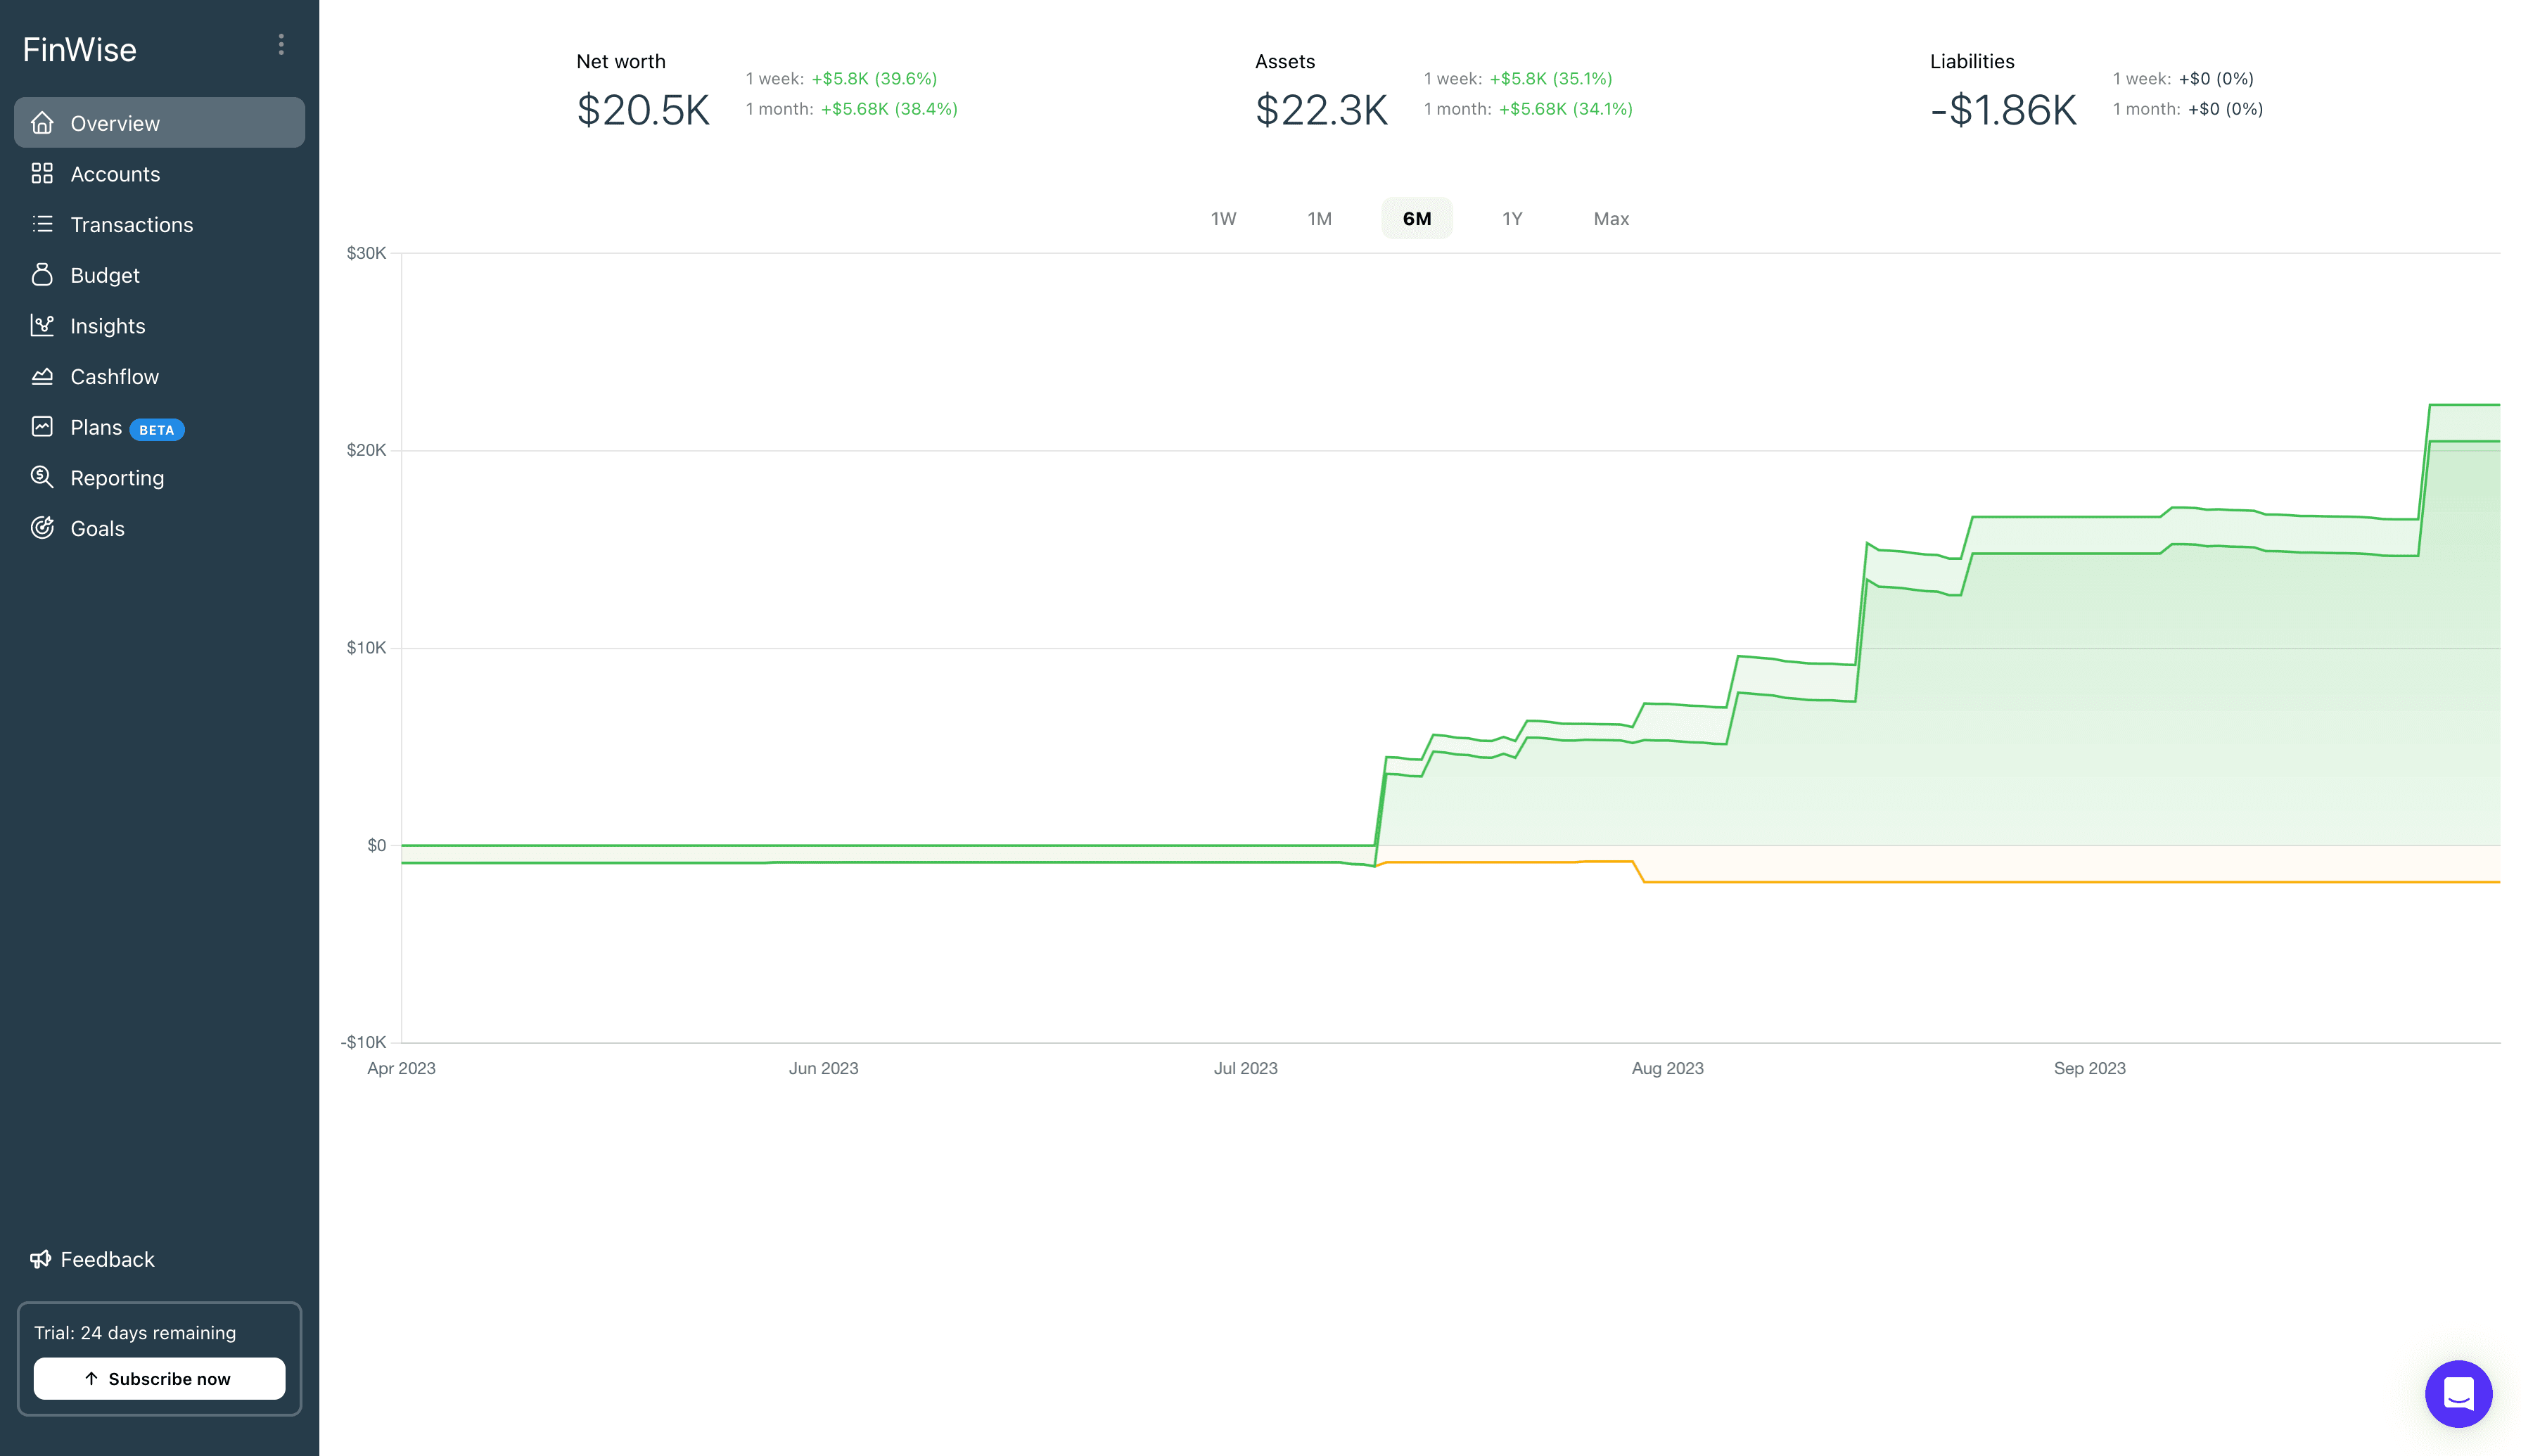The width and height of the screenshot is (2521, 1456).
Task: Open the Insights chart icon
Action: pyautogui.click(x=42, y=325)
